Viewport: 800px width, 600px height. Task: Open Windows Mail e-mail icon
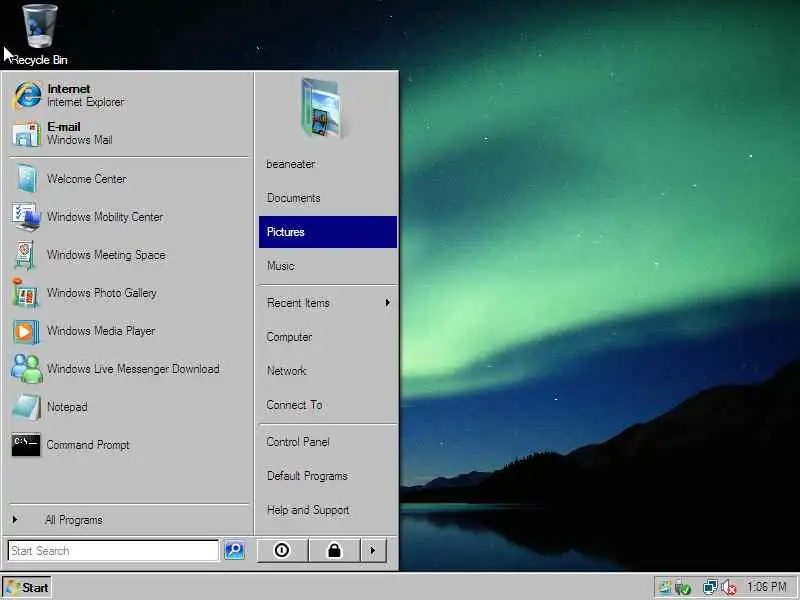click(x=26, y=134)
